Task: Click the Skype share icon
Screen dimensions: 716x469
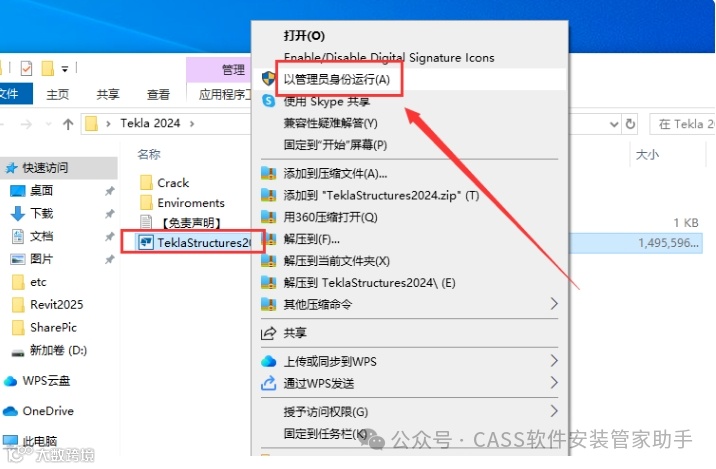Action: pos(268,100)
